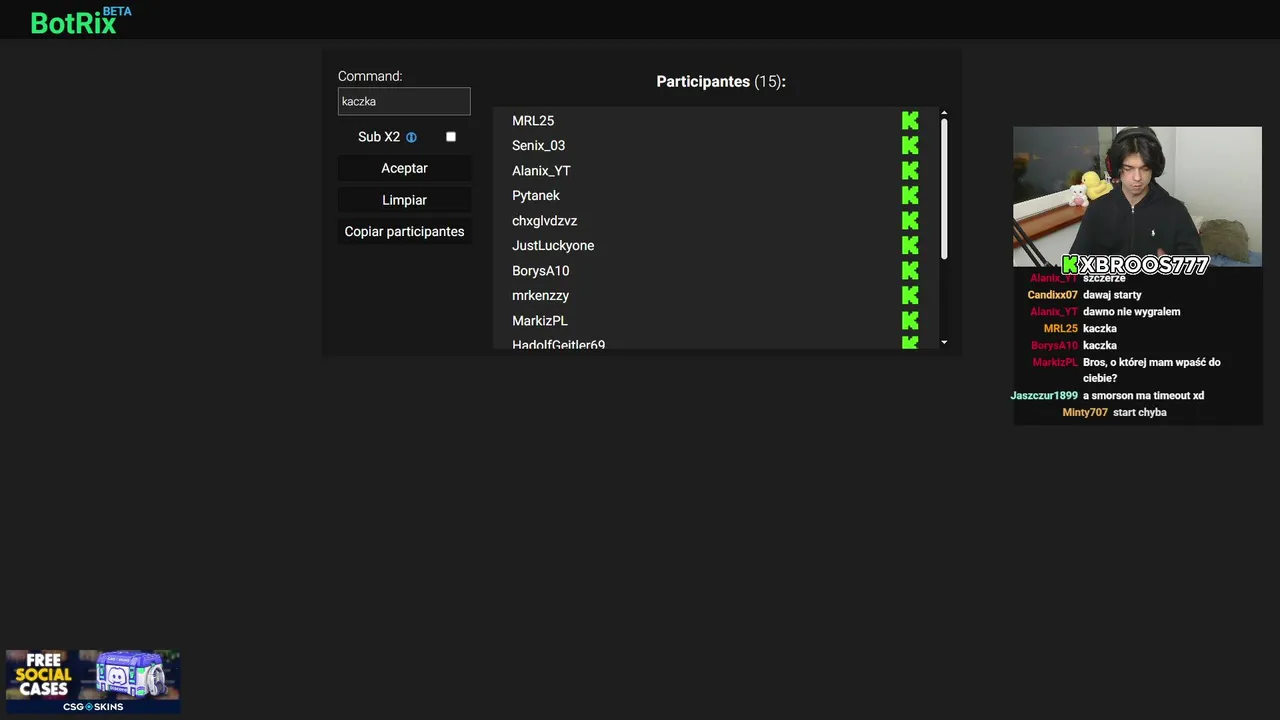
Task: Click scroll up arrow of participants list
Action: pos(944,114)
